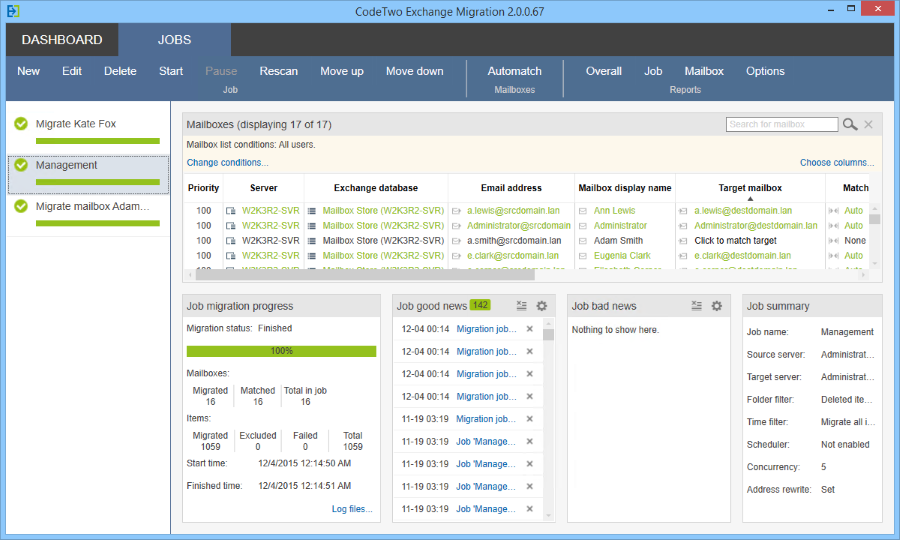Start the selected job
This screenshot has width=900, height=540.
(171, 71)
